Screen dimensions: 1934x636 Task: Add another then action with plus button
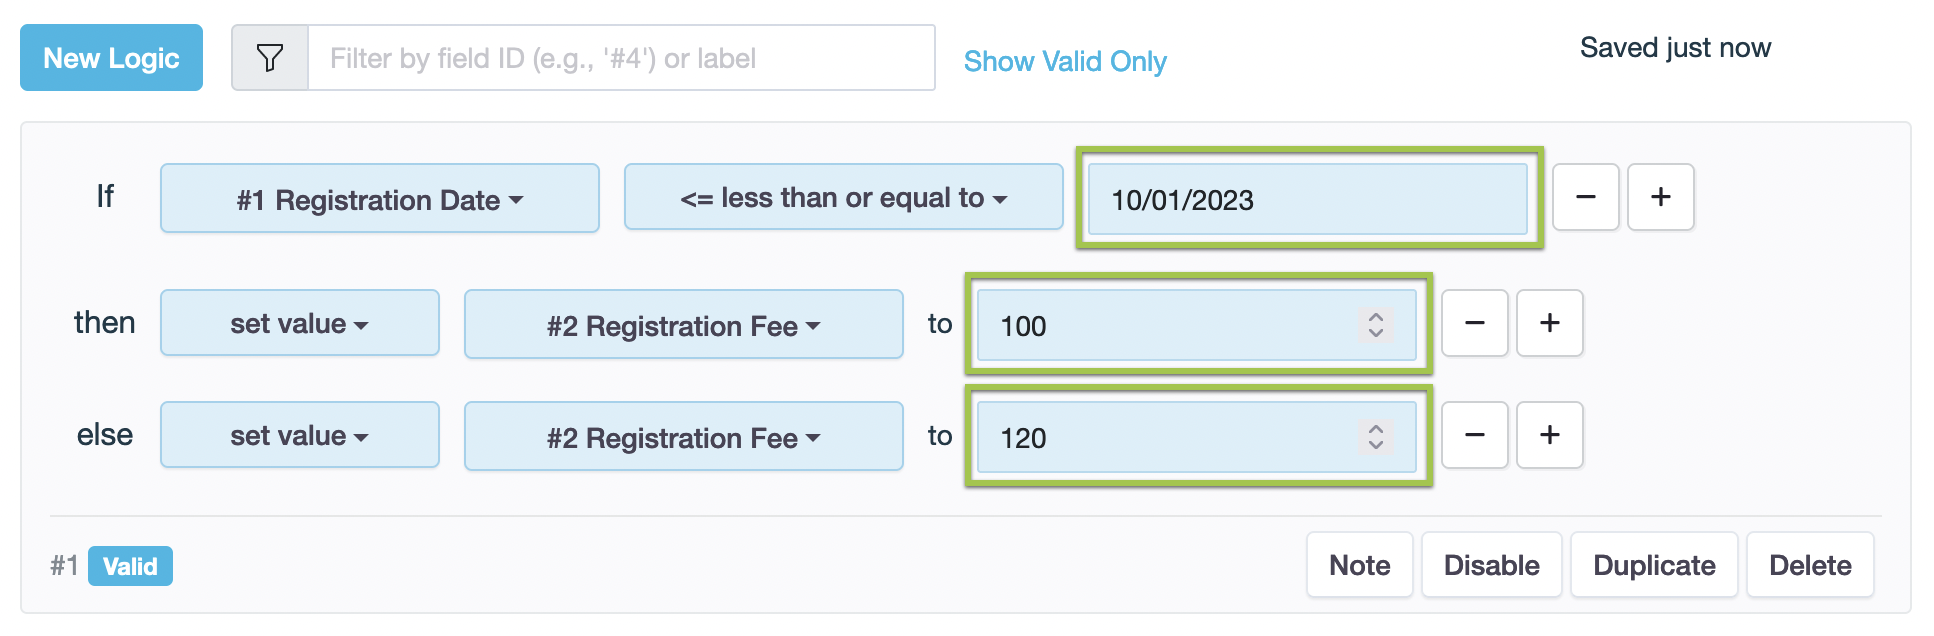1549,323
